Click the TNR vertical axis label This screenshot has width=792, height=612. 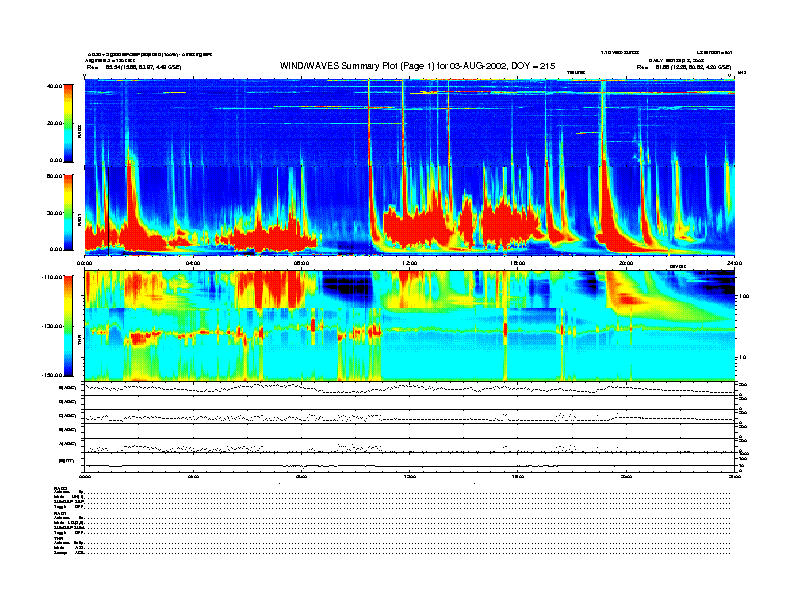tap(79, 342)
